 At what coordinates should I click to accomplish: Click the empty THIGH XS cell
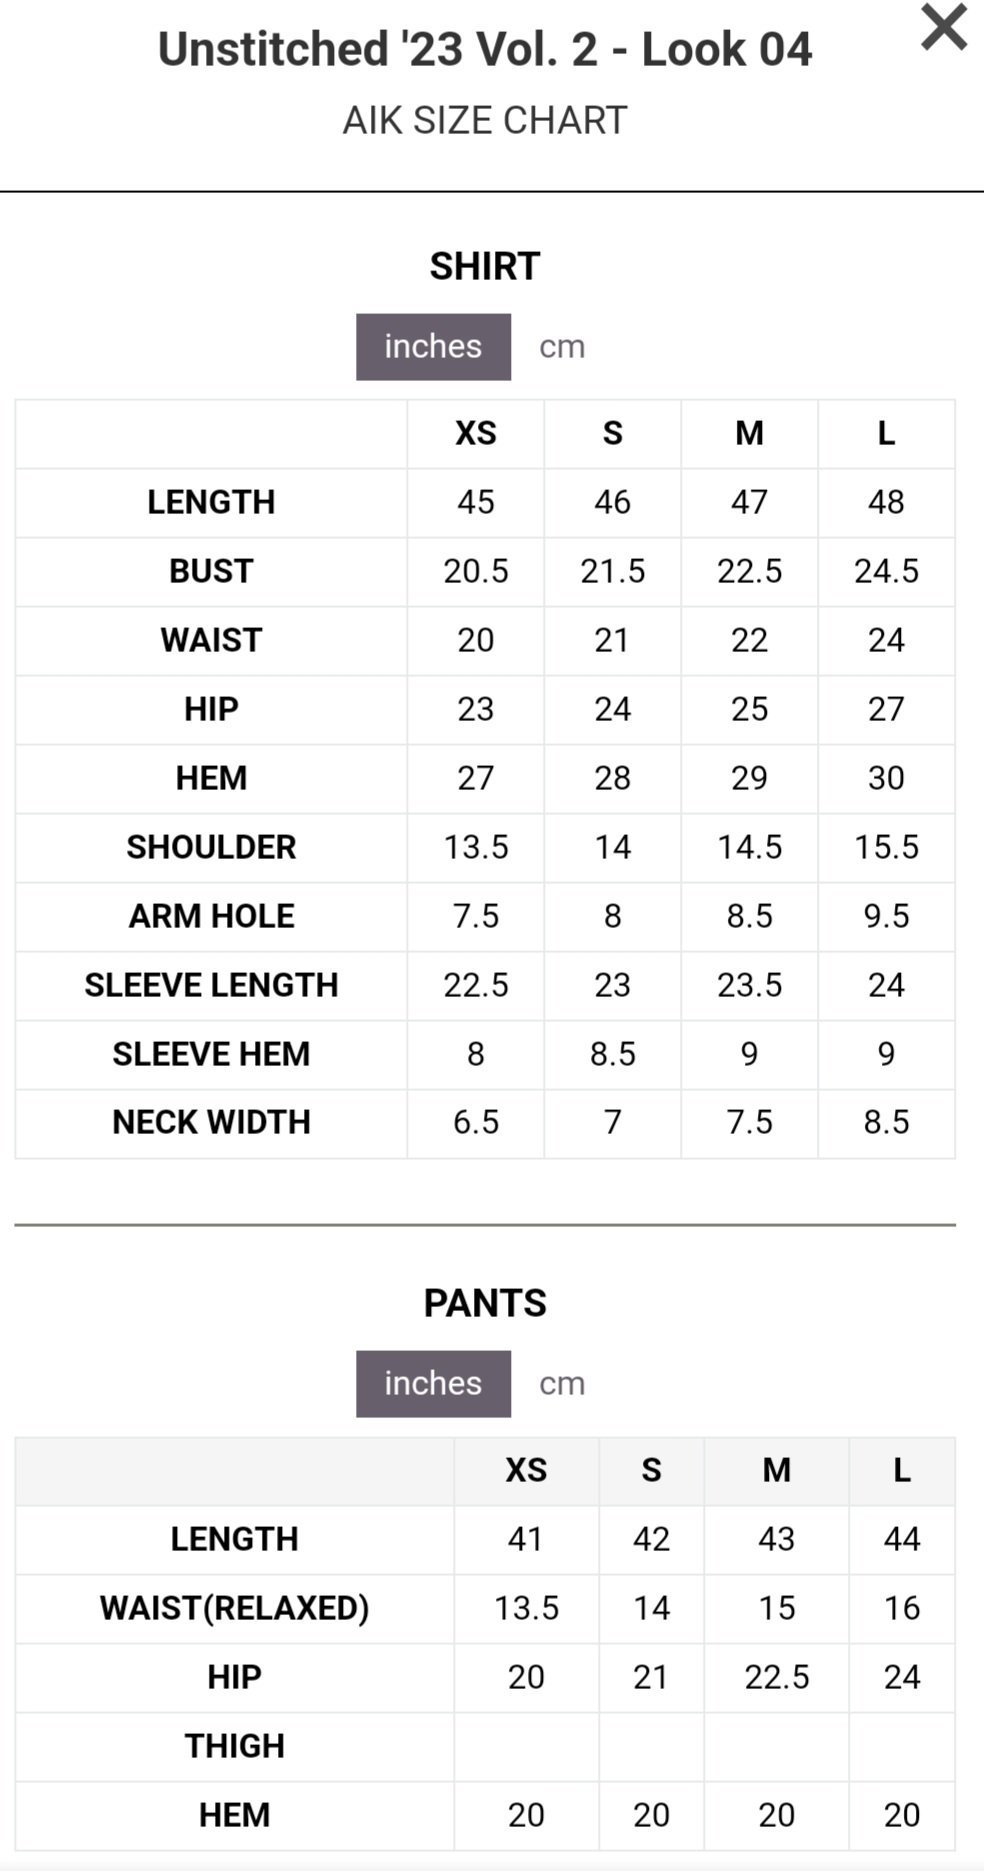click(526, 1746)
